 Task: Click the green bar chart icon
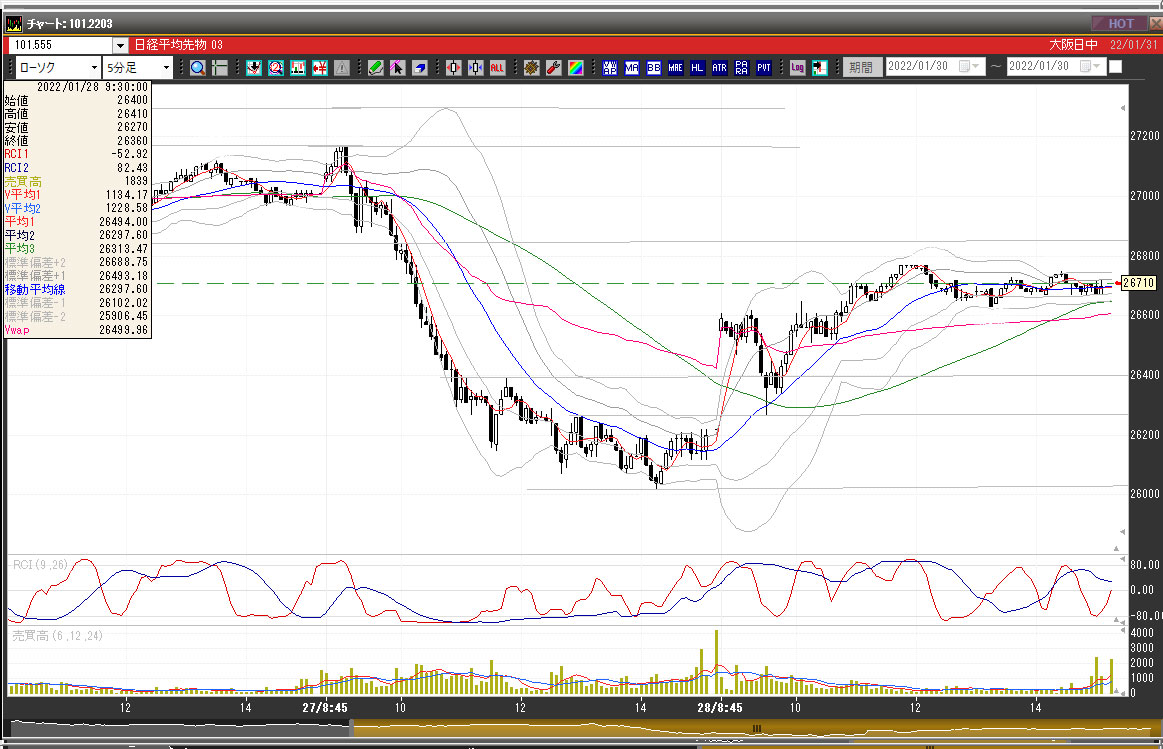click(x=298, y=67)
